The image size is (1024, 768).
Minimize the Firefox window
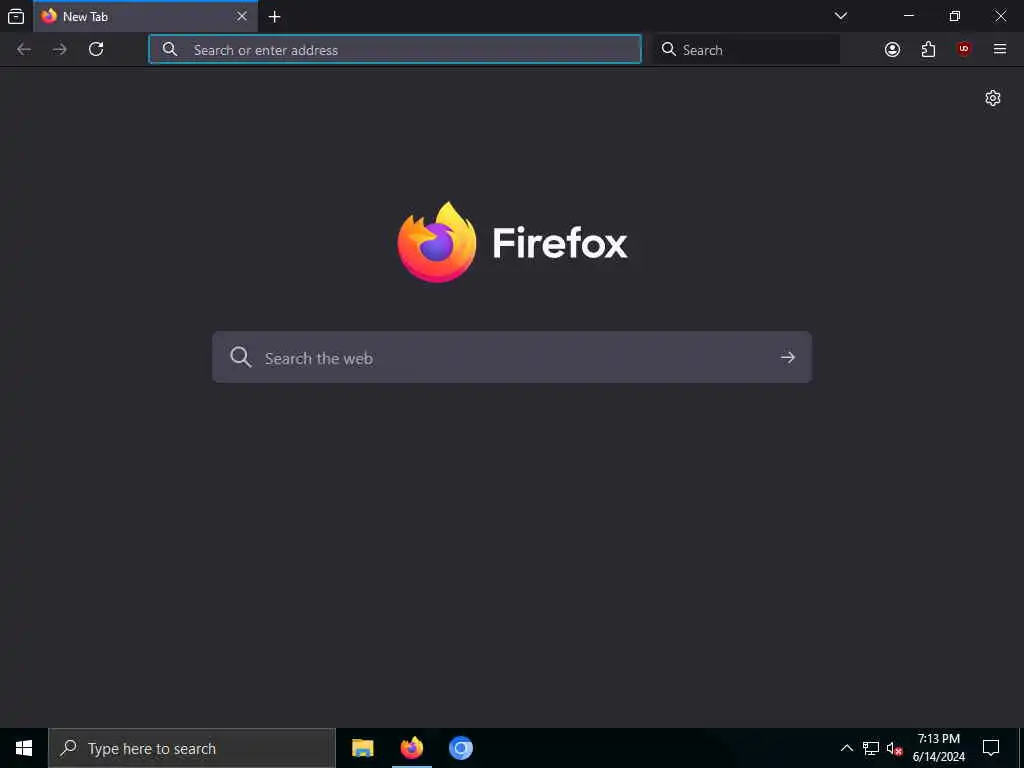(x=908, y=16)
